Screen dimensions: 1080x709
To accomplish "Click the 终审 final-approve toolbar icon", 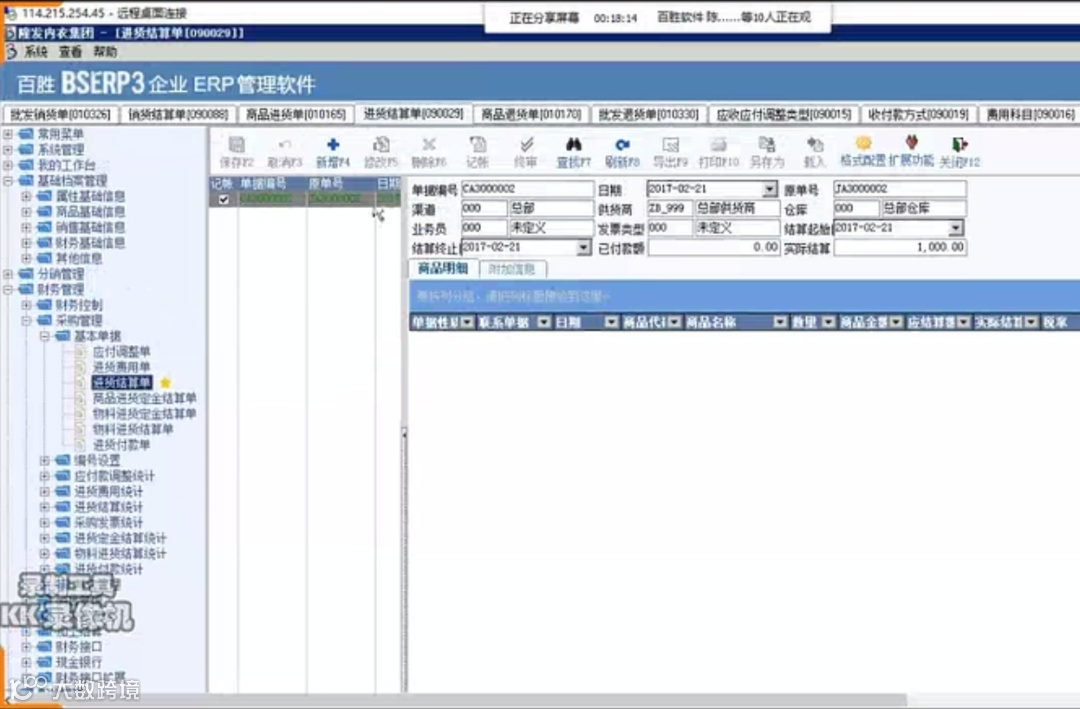I will [x=526, y=145].
